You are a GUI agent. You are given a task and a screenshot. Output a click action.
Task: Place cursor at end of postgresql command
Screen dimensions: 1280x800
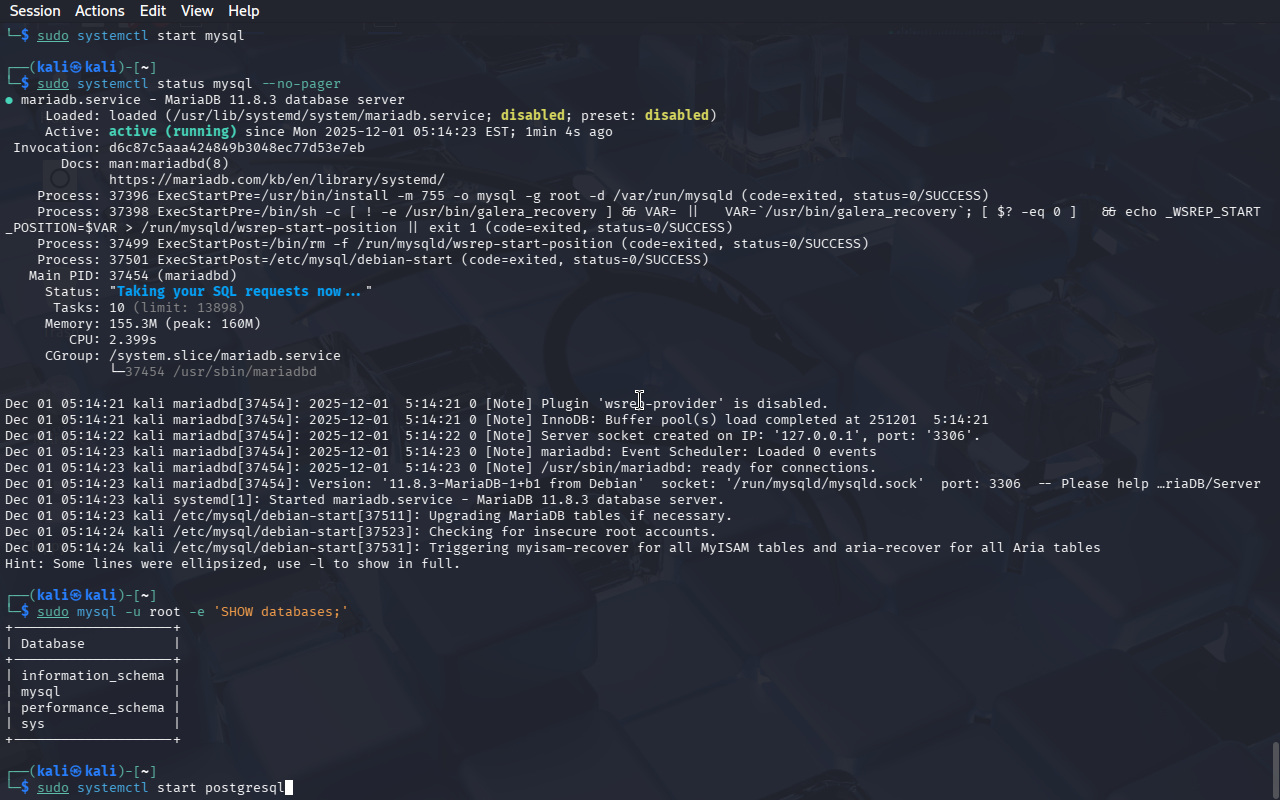click(x=288, y=787)
